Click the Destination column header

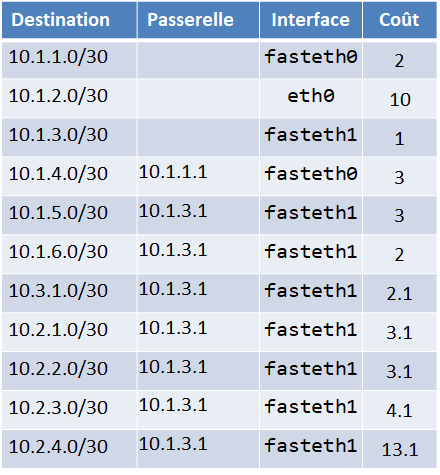[69, 20]
